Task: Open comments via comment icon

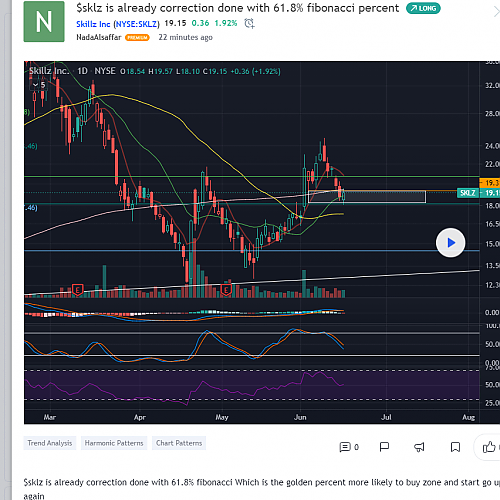Action: [345, 447]
